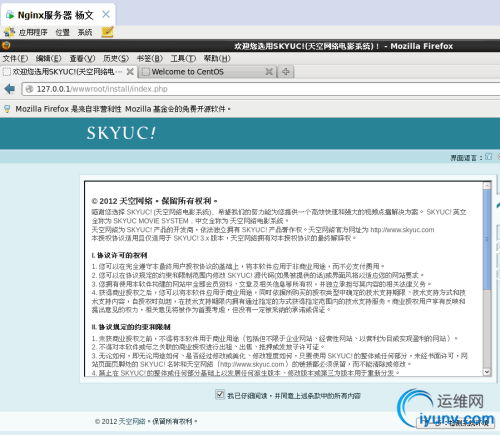
Task: Click the notes editor icon in panel
Action: [x=107, y=32]
